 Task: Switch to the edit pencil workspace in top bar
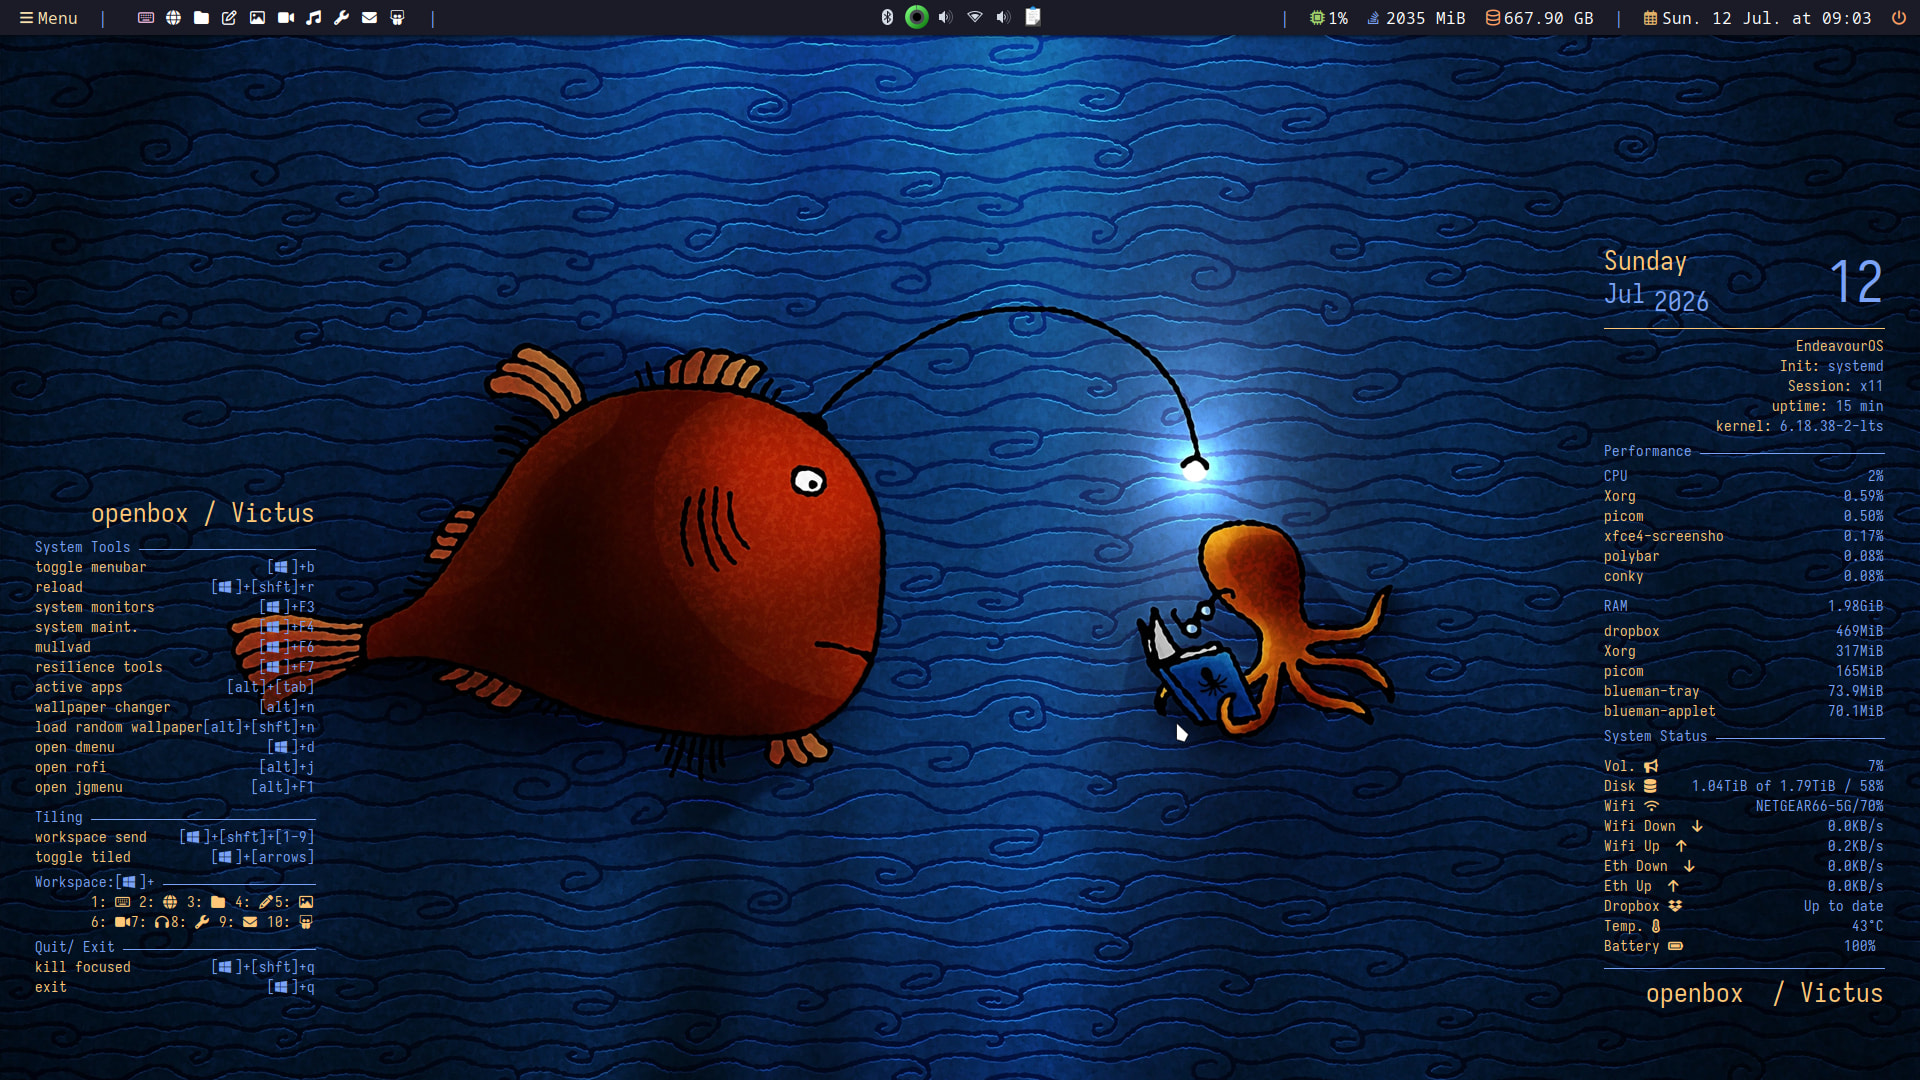point(230,18)
